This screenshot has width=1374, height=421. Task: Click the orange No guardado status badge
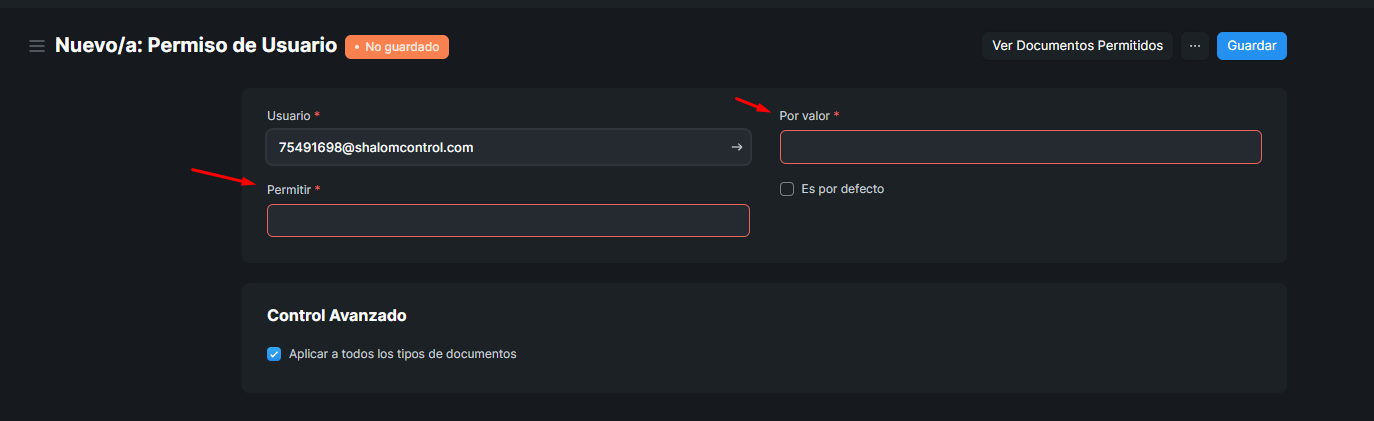[x=397, y=46]
